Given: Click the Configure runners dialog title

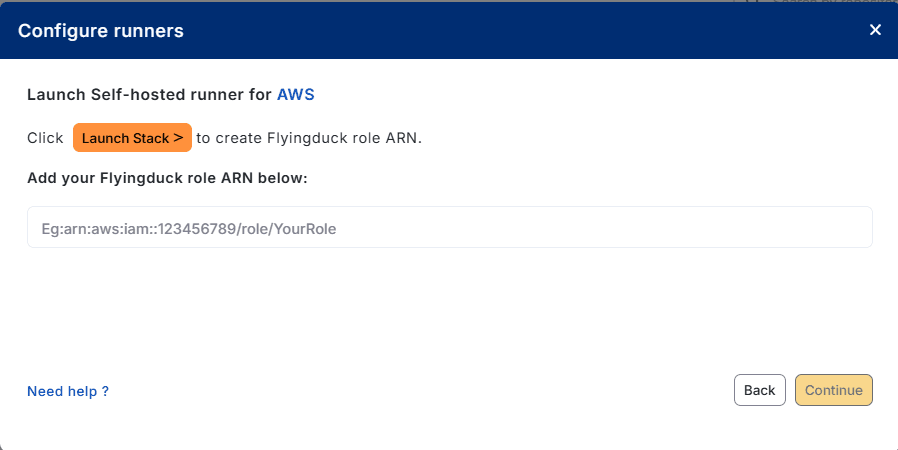Looking at the screenshot, I should (101, 31).
